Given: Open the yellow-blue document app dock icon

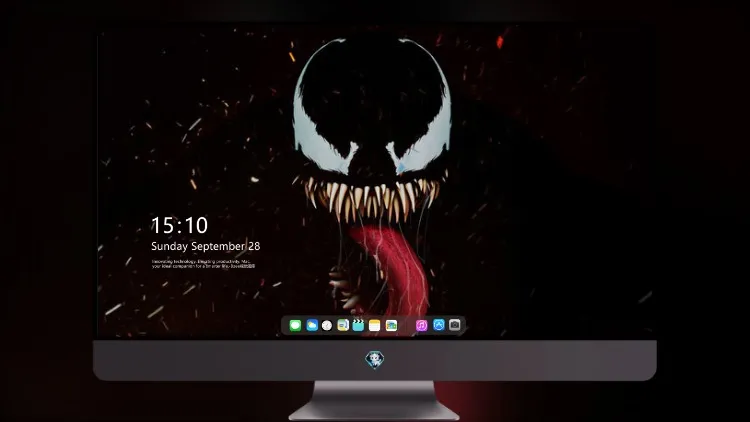Looking at the screenshot, I should click(342, 325).
